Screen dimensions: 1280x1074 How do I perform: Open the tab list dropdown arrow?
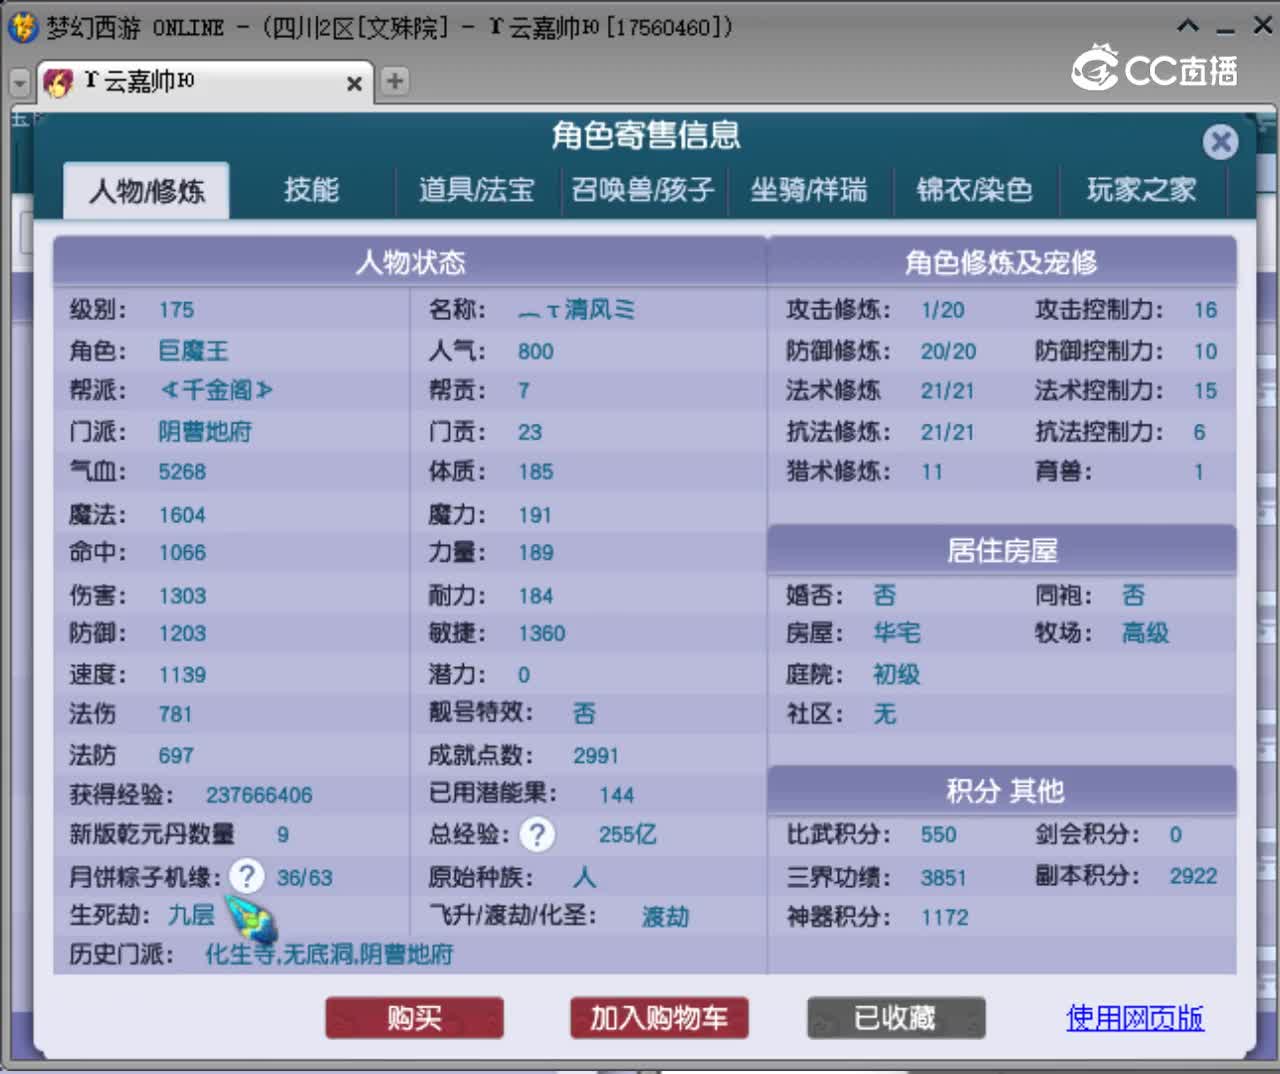19,83
